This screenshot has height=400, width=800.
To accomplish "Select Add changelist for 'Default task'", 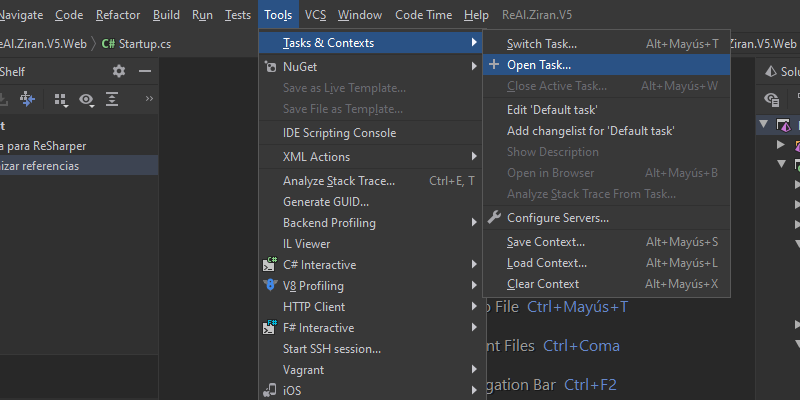I will click(606, 131).
